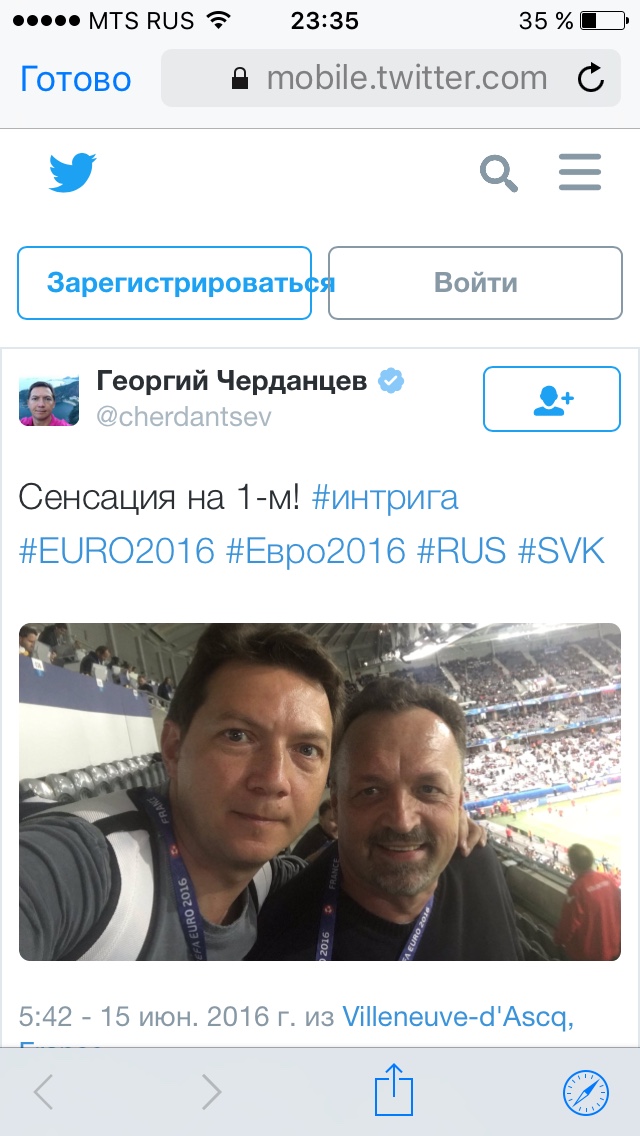Go back with left chevron
Screen dimensions: 640x1136
(x=43, y=1091)
